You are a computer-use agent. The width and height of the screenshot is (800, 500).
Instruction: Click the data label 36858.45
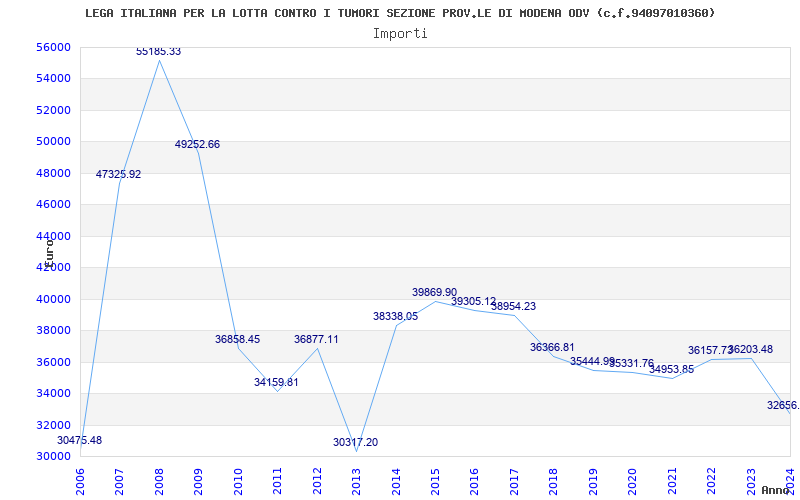237,339
